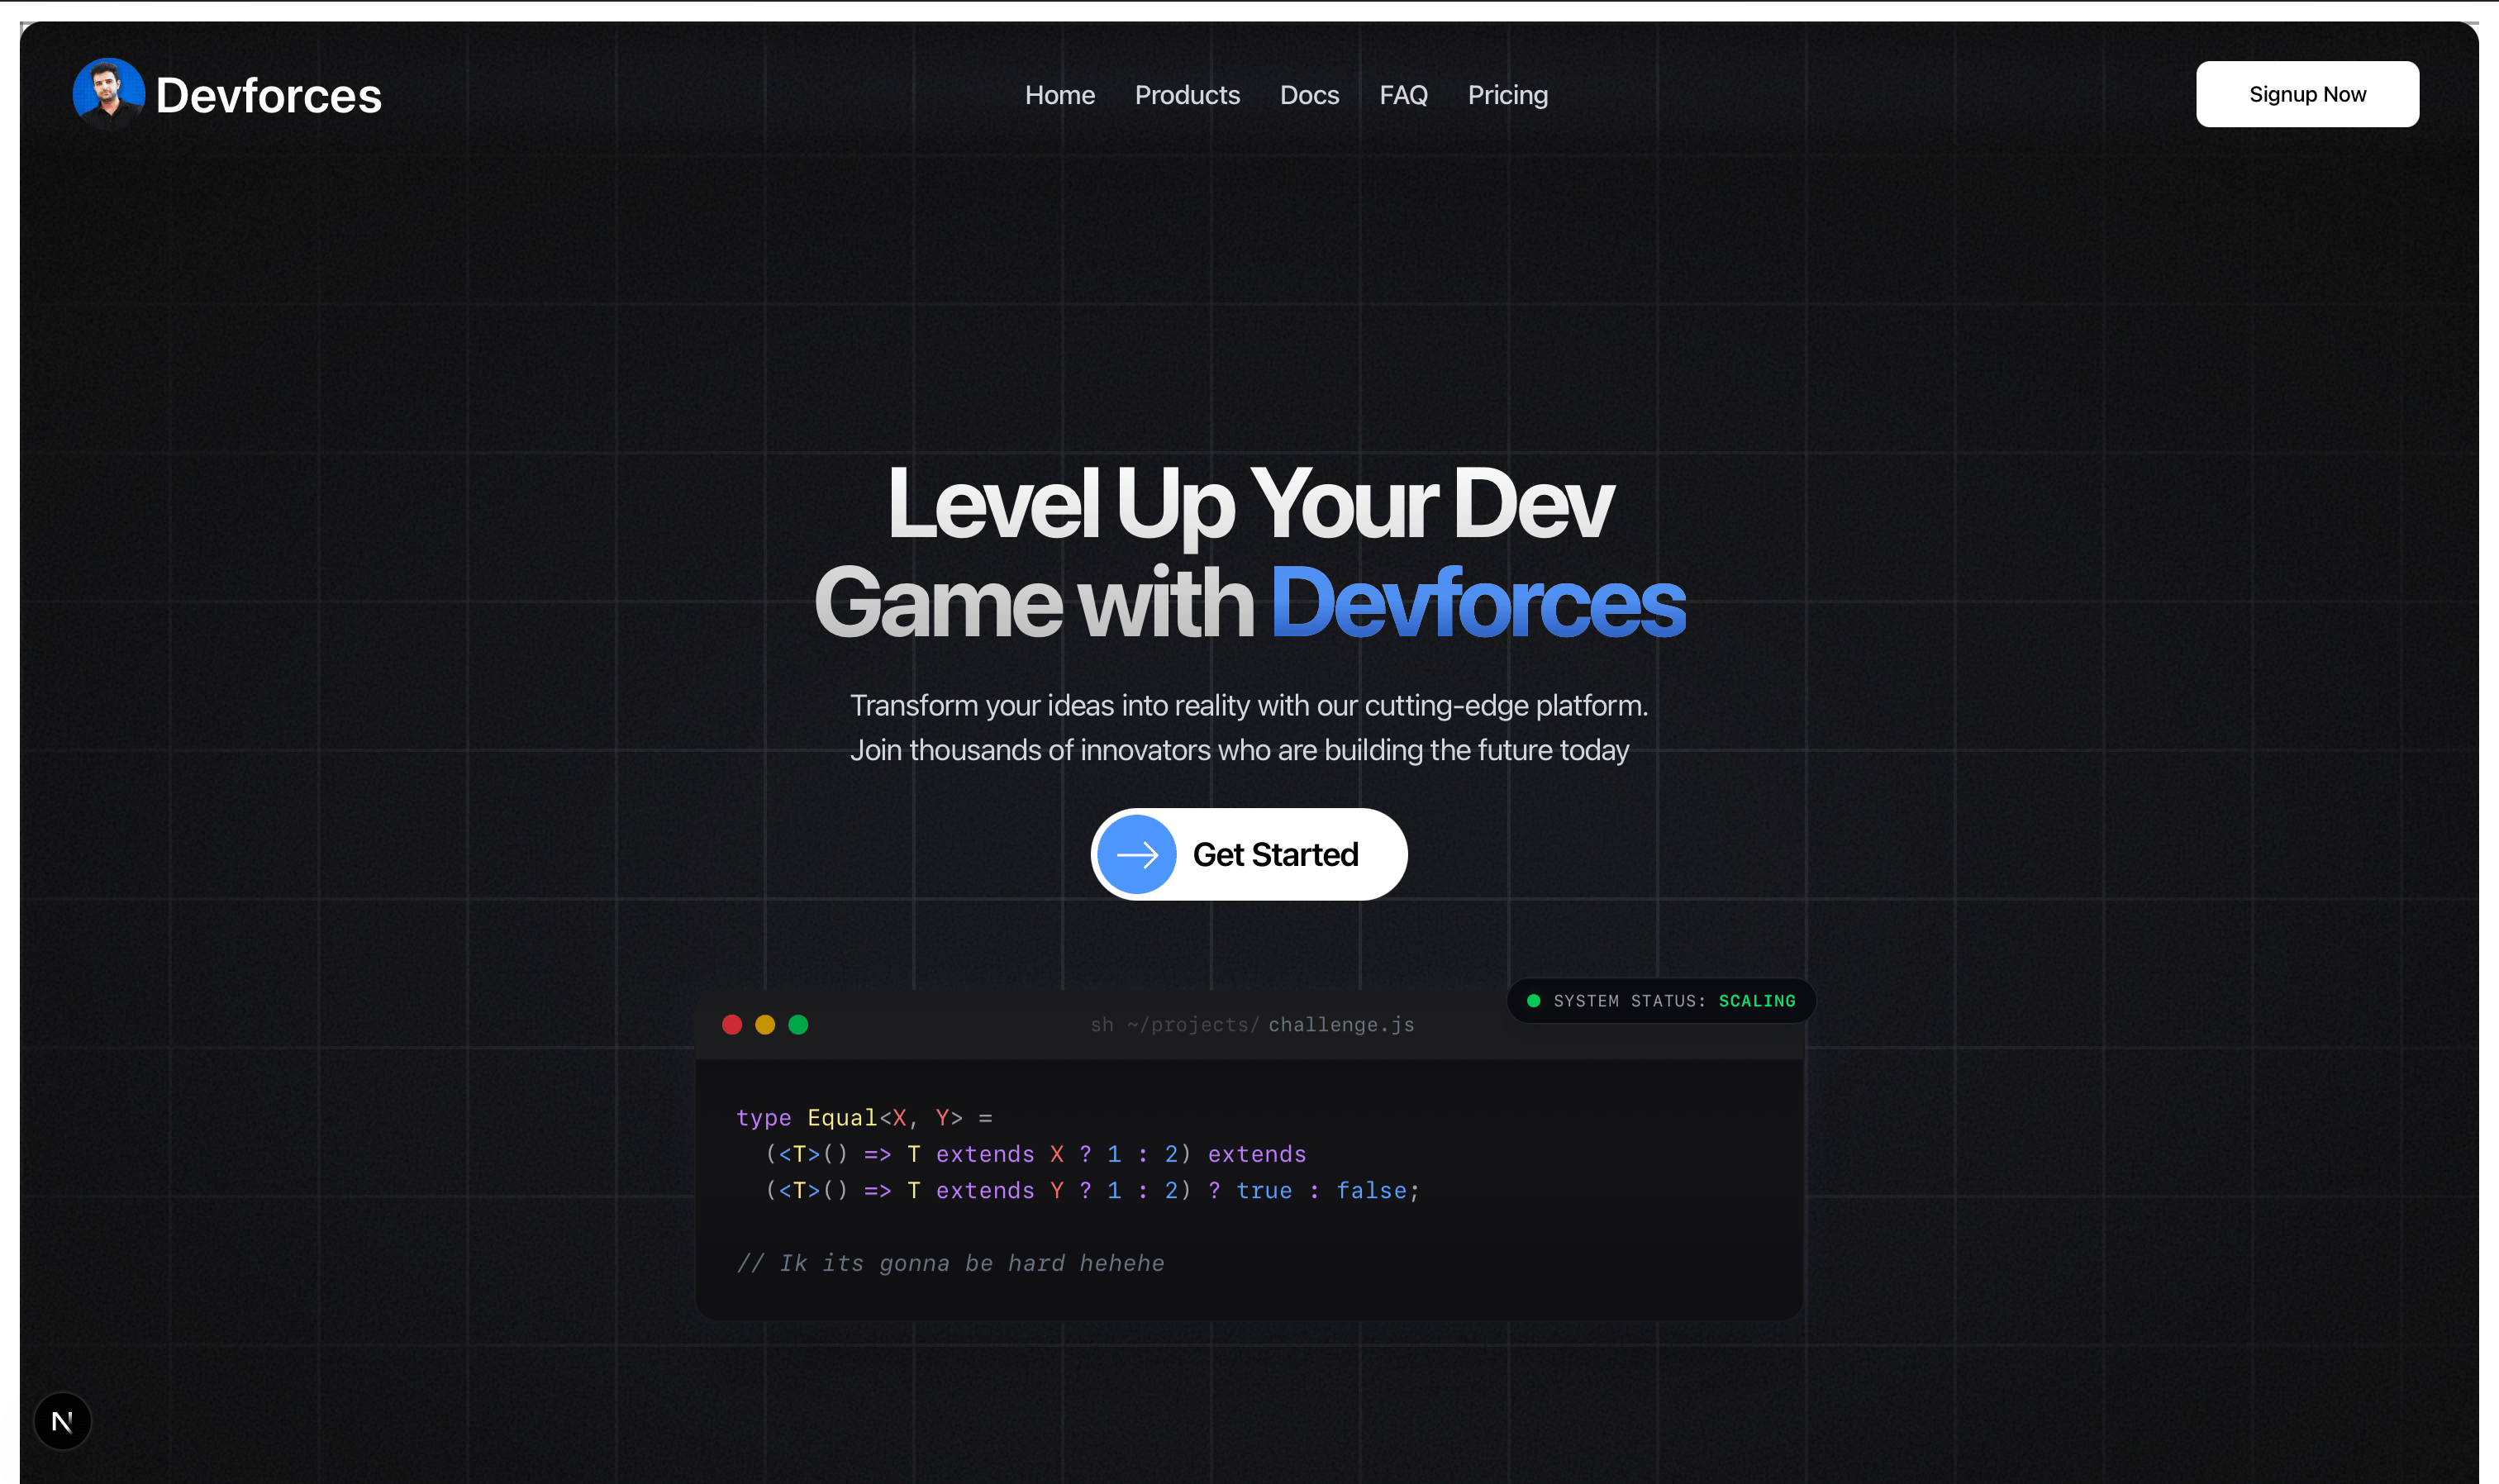This screenshot has height=1484, width=2499.
Task: Click the green status indicator dot
Action: (x=1534, y=1000)
